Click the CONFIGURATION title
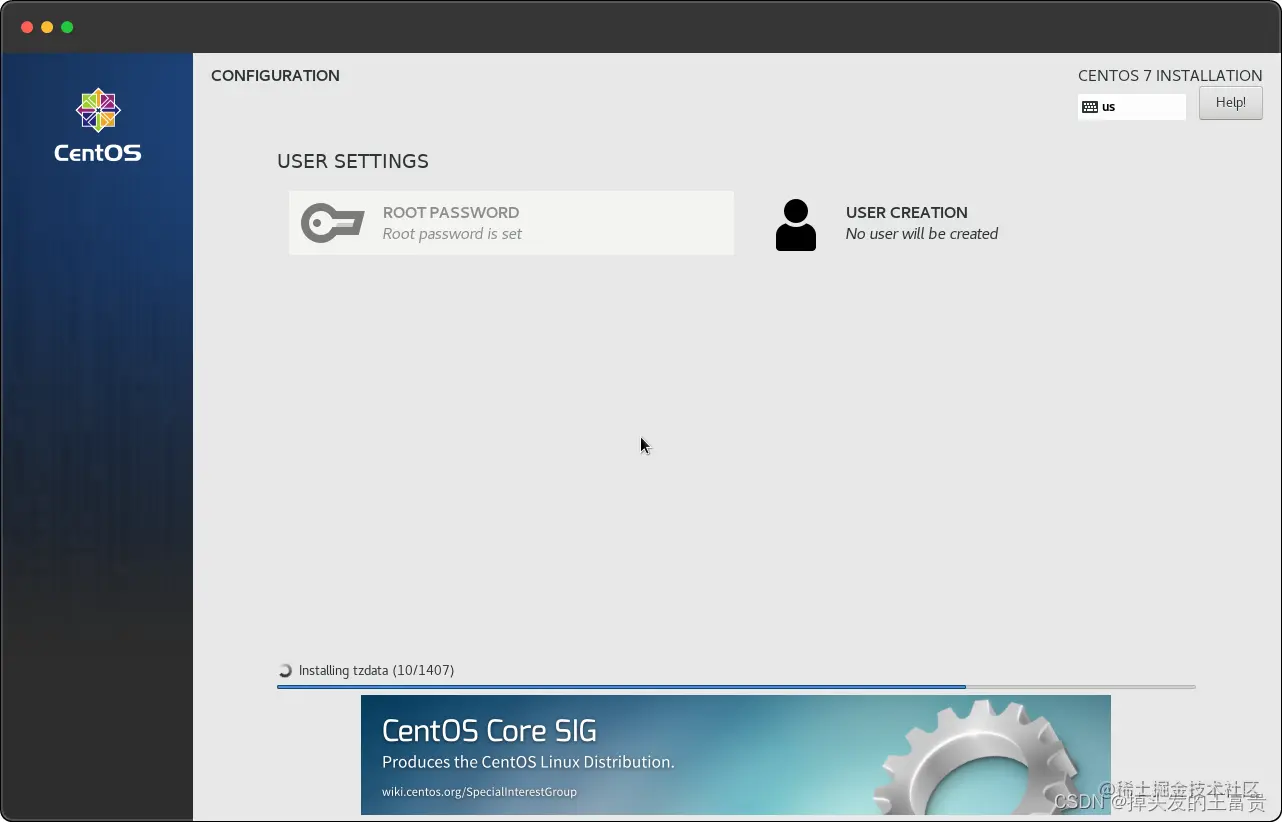The width and height of the screenshot is (1282, 822). point(275,76)
